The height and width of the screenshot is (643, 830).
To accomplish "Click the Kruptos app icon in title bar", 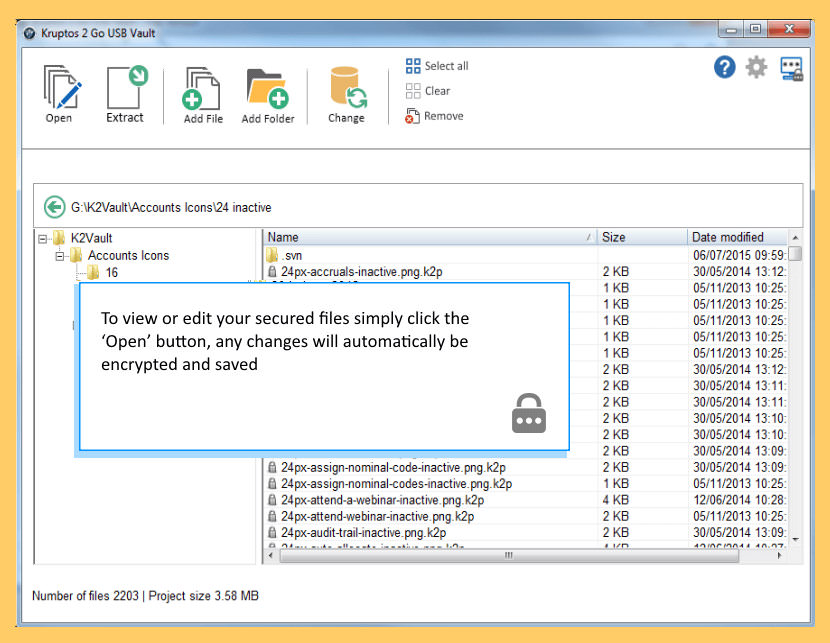I will pyautogui.click(x=30, y=33).
